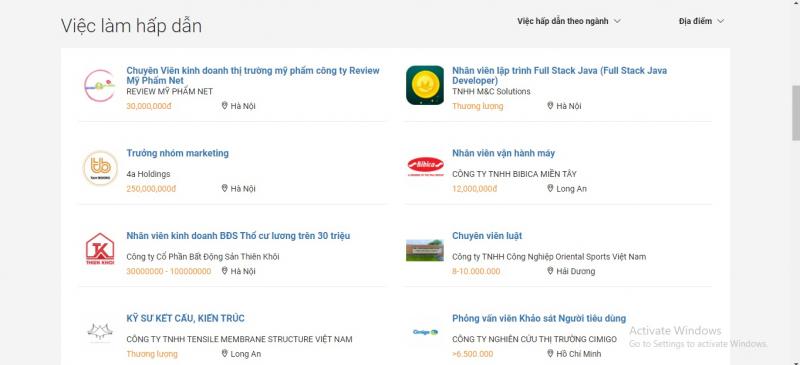Click the Review Mỹ Phẩm Net company logo
Screen dimensions: 800x365
click(x=100, y=86)
